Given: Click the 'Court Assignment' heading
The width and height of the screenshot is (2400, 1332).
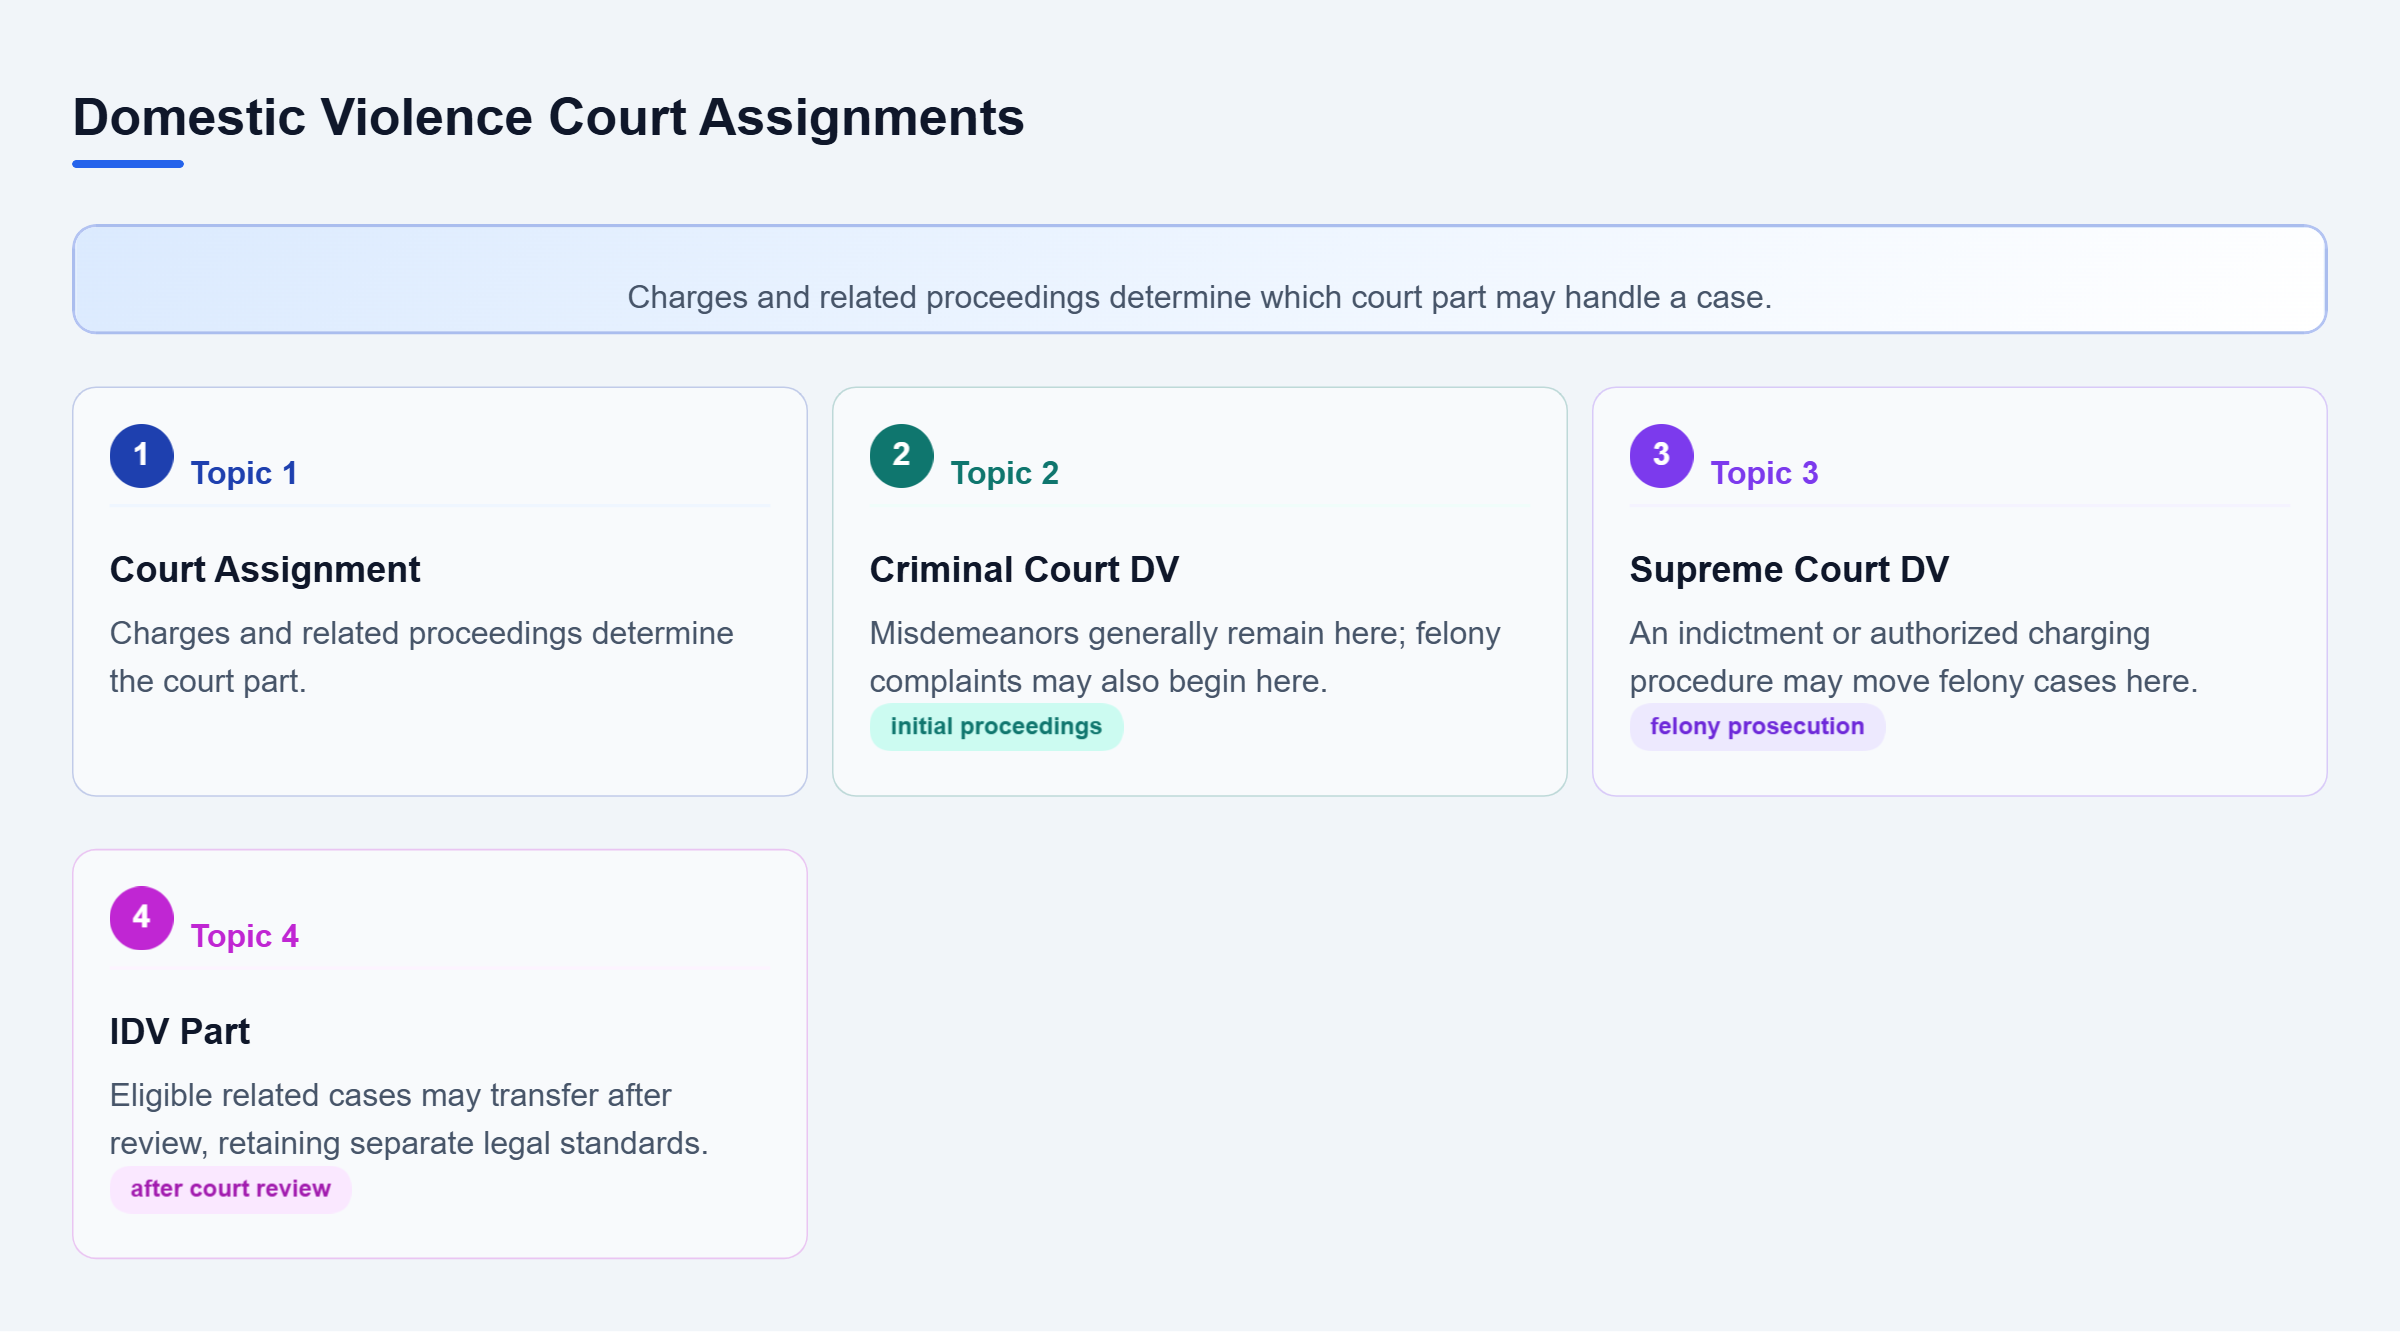Looking at the screenshot, I should click(x=265, y=570).
